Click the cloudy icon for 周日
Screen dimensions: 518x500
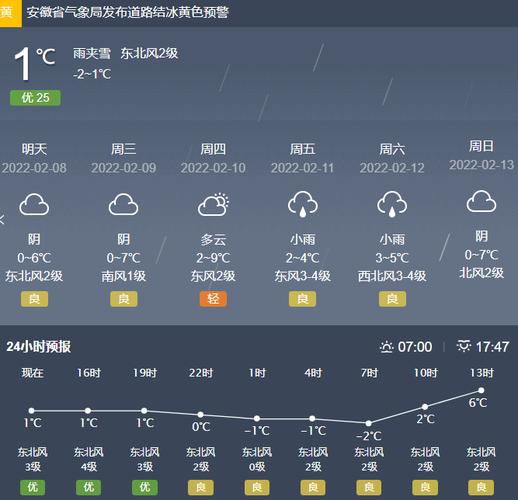click(481, 201)
